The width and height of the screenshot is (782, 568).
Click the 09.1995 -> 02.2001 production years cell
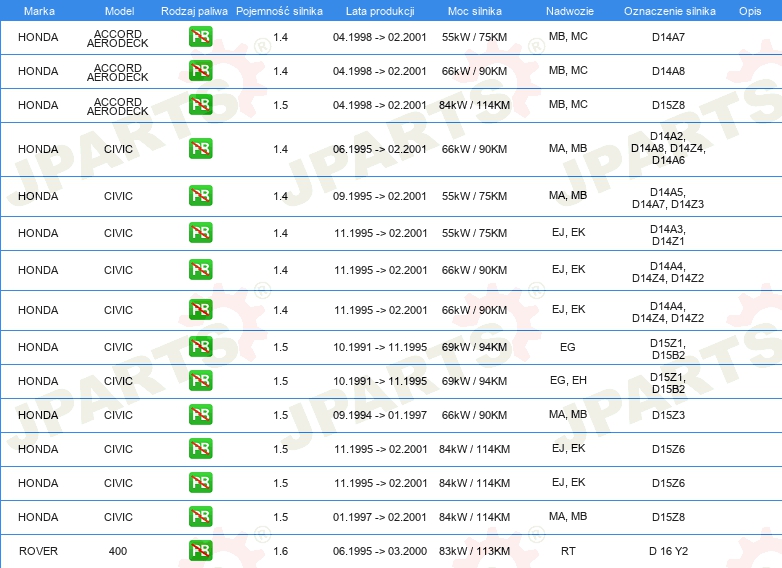coord(380,196)
